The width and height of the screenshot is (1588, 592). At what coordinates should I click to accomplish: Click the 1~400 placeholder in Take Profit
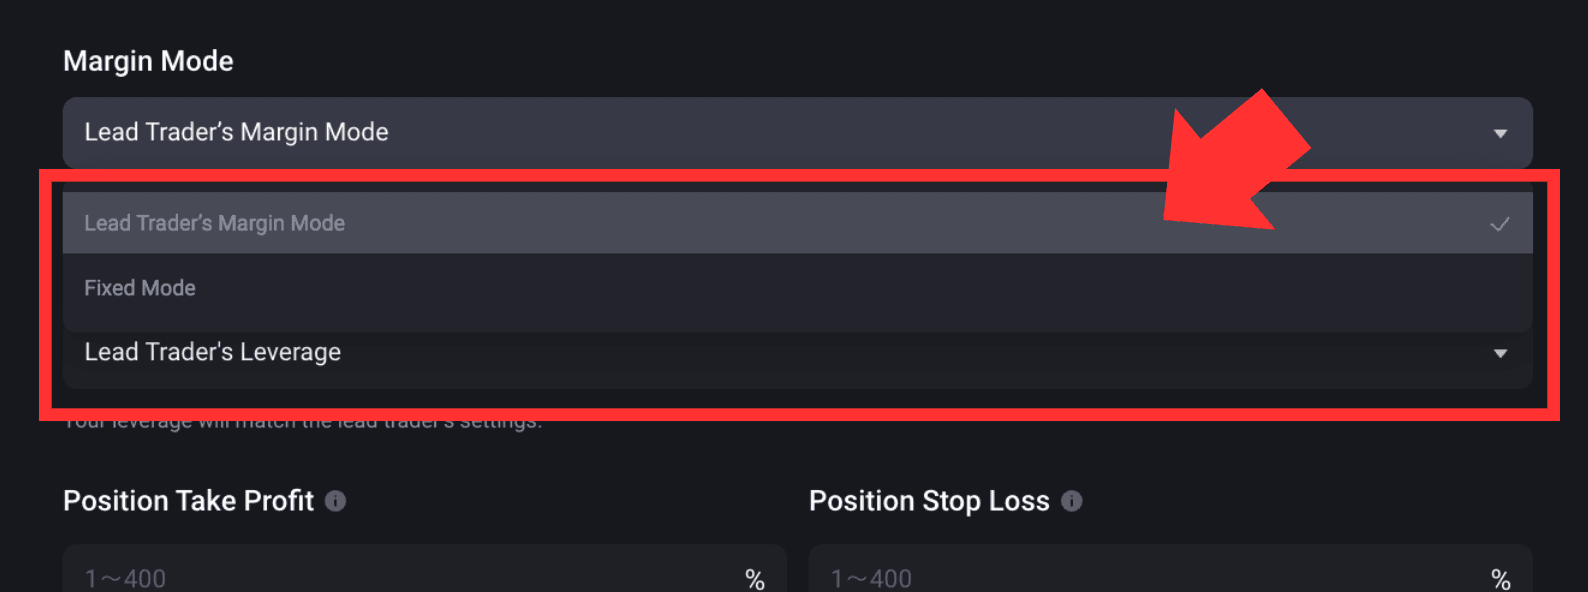pos(125,579)
